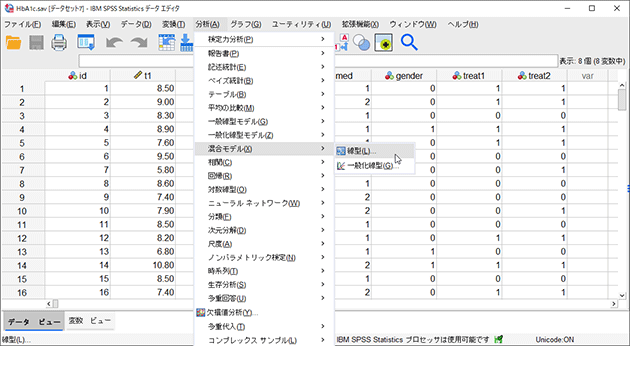
Task: Click the horizontal scrollbar right arrow
Action: pyautogui.click(x=614, y=304)
